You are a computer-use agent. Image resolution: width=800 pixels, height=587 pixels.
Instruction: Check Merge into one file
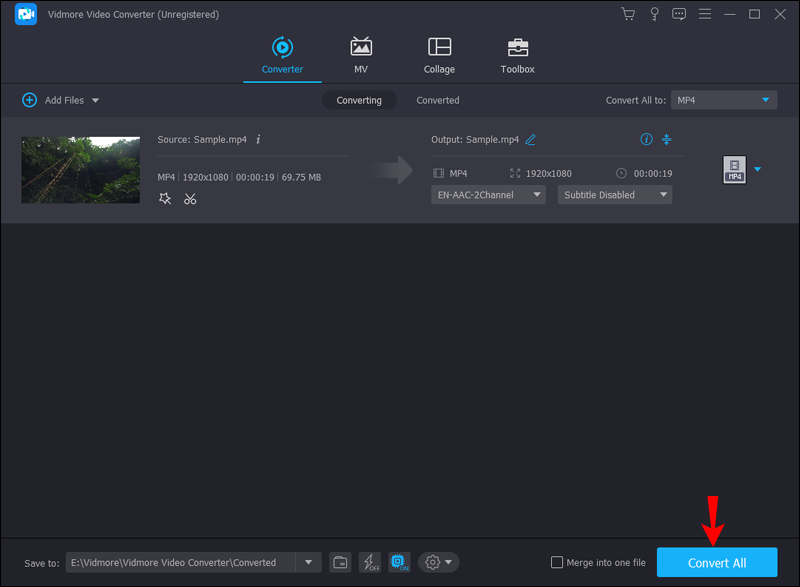coord(557,563)
